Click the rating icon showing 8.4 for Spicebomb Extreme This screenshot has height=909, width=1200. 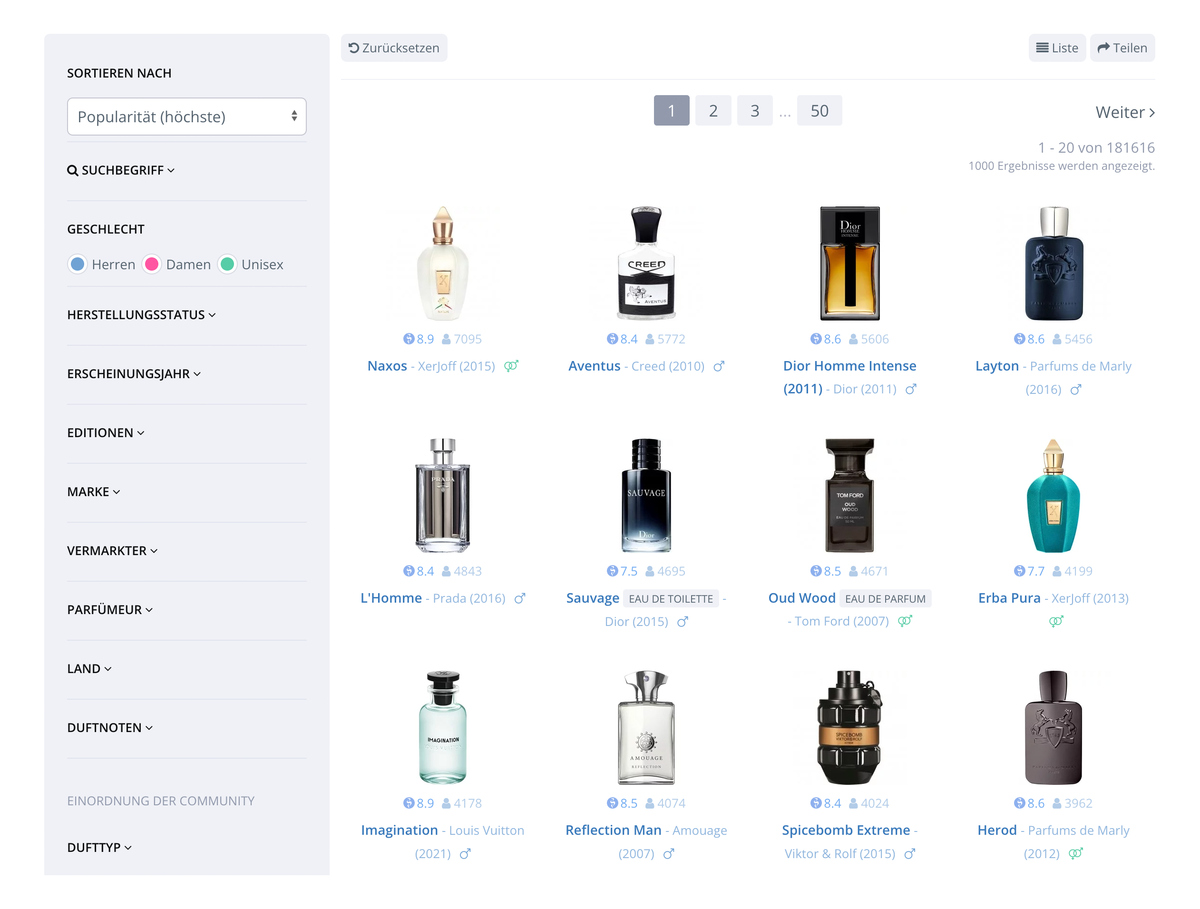pos(816,803)
